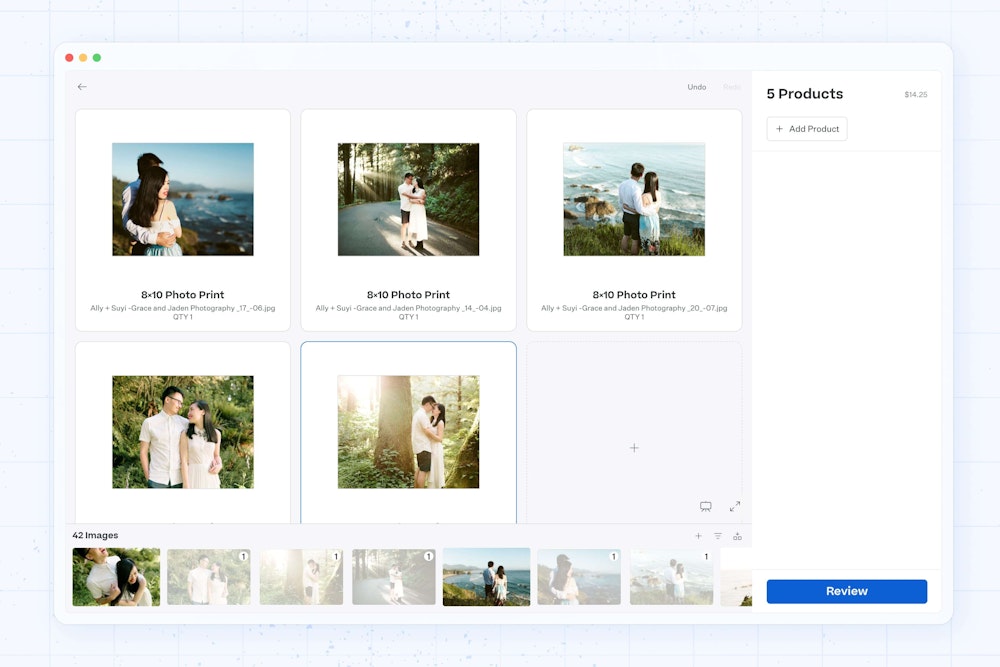This screenshot has width=1000, height=667.
Task: Select the garden couple print card
Action: click(183, 432)
